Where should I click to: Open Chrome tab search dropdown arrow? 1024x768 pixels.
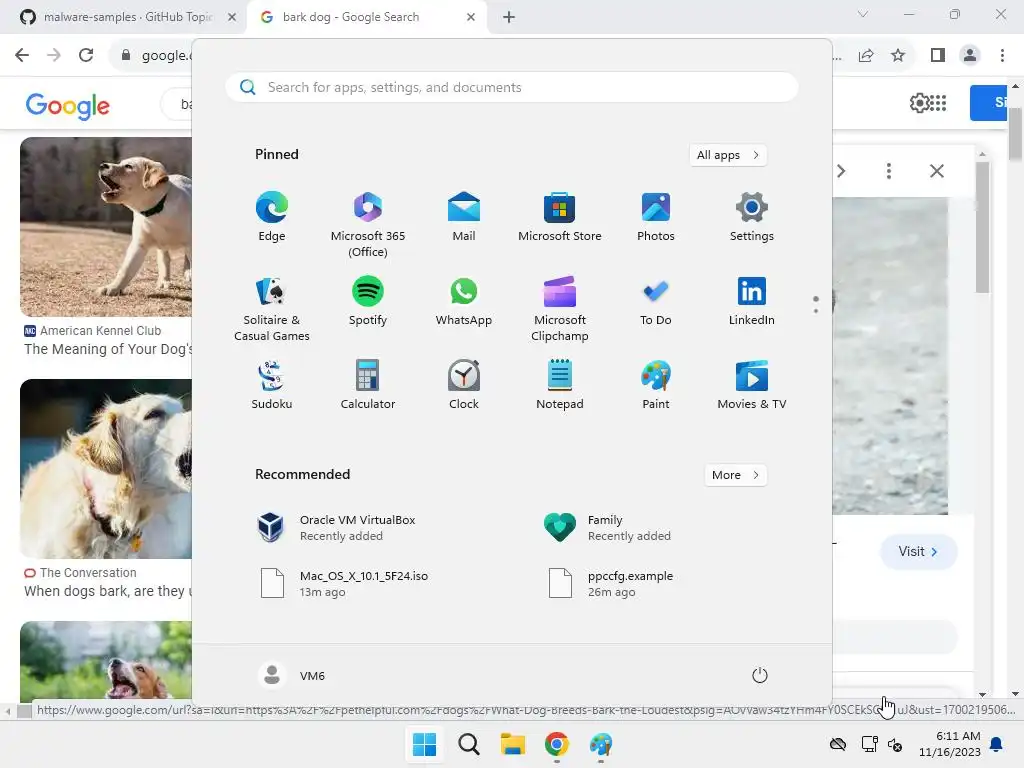coord(863,14)
